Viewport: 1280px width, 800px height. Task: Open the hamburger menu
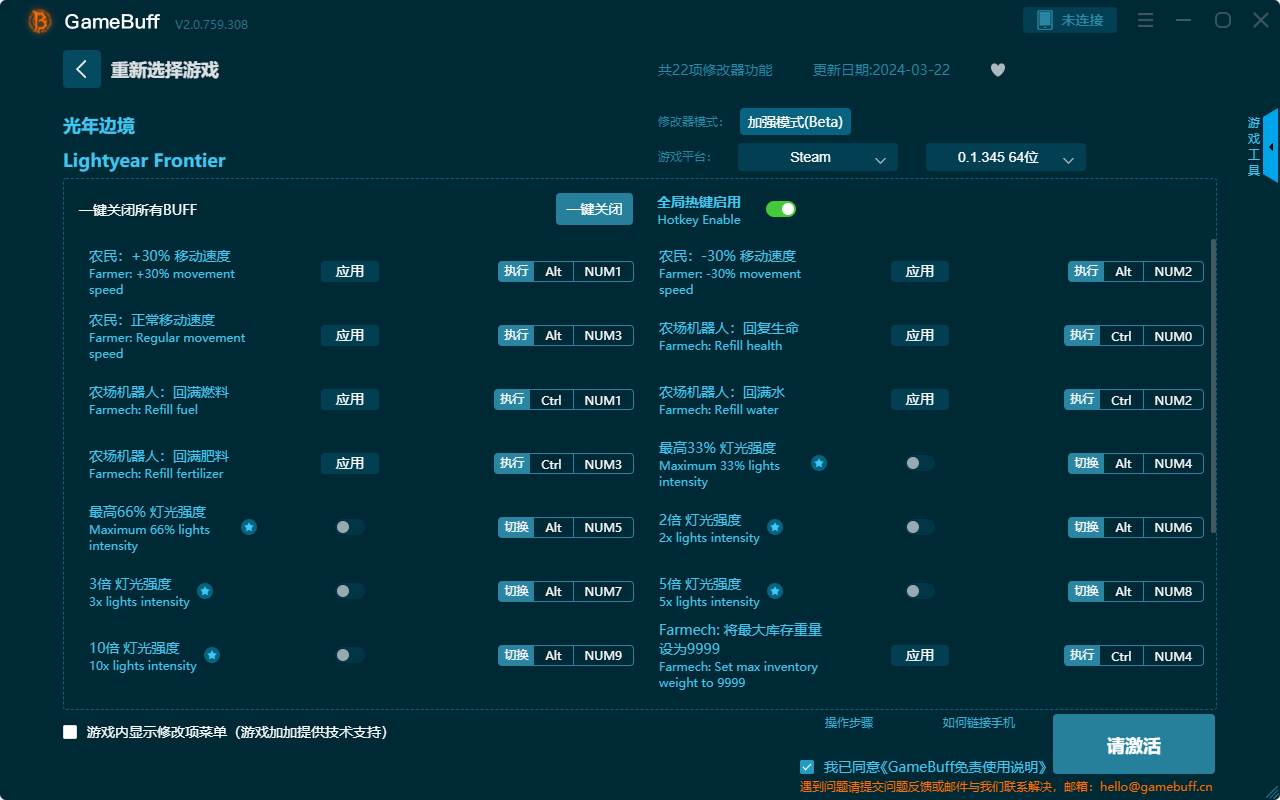[1144, 19]
